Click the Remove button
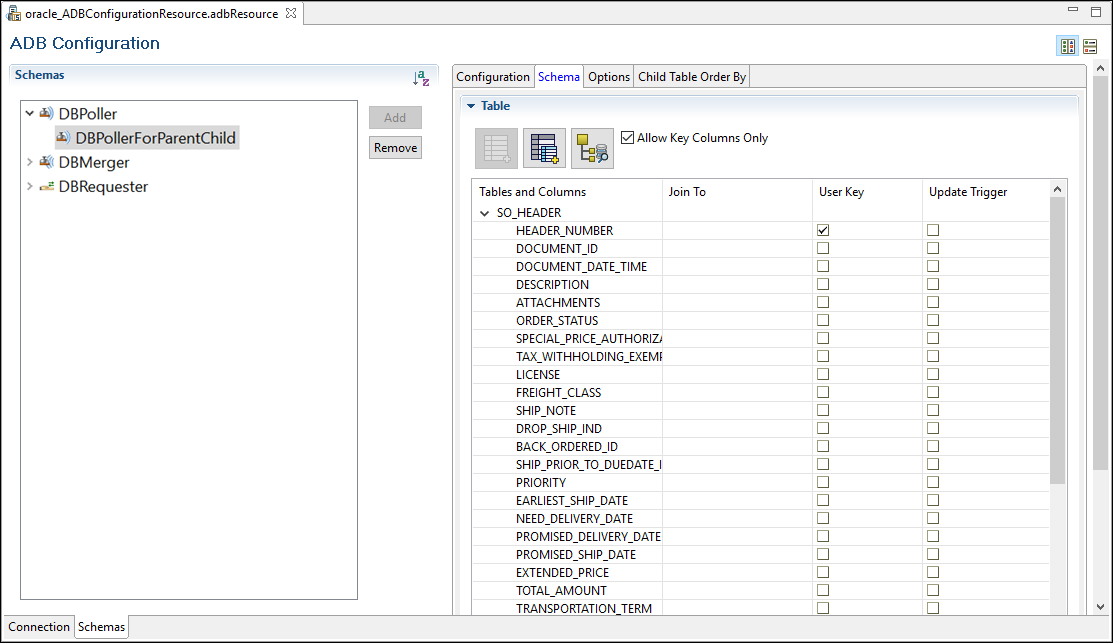Image resolution: width=1113 pixels, height=643 pixels. pyautogui.click(x=395, y=148)
